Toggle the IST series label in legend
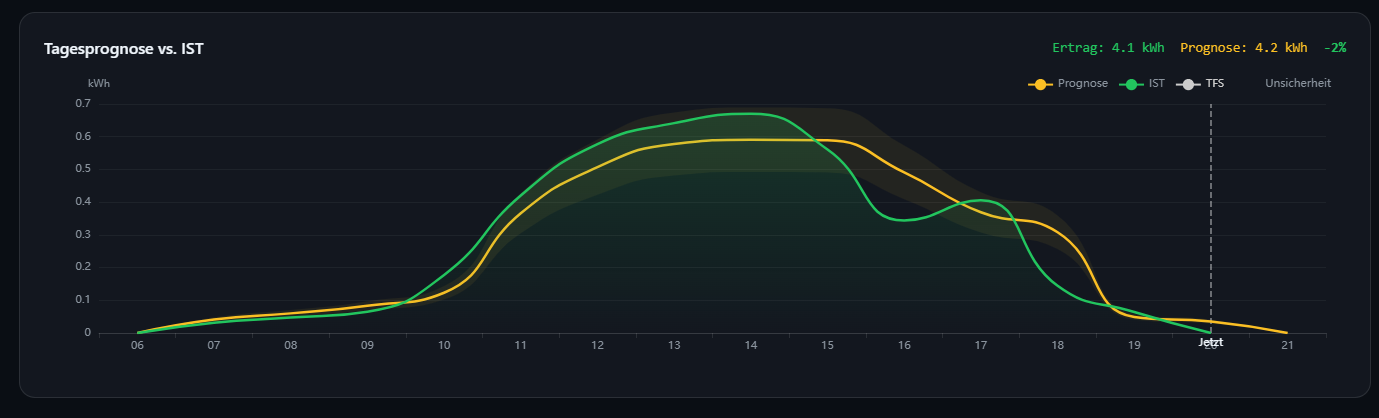The image size is (1379, 418). point(1156,84)
